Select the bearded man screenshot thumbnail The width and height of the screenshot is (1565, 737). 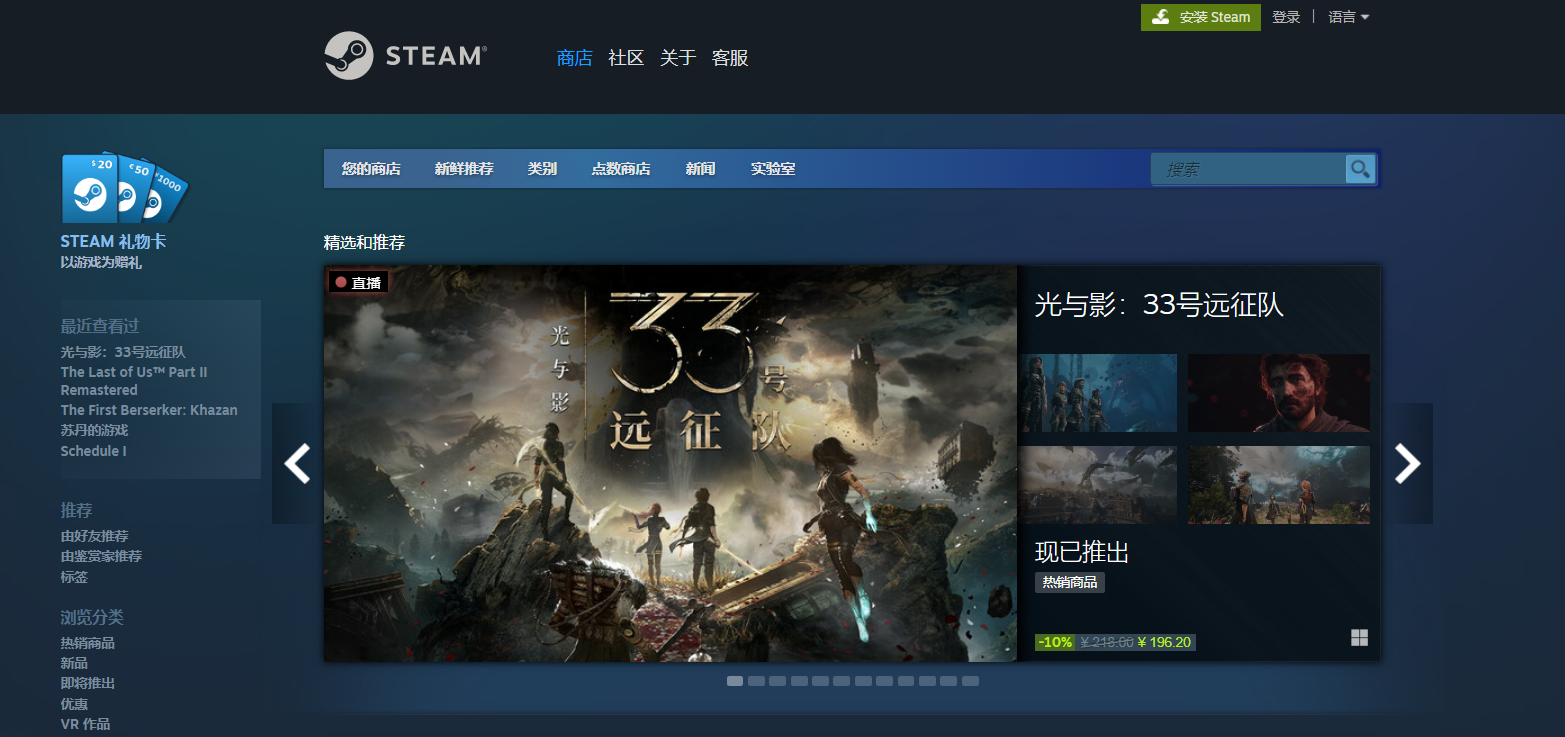[x=1278, y=393]
